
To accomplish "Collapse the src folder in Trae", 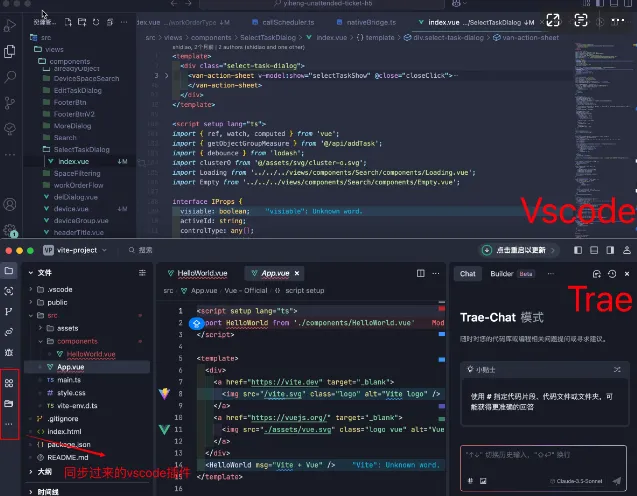I will click(30, 315).
